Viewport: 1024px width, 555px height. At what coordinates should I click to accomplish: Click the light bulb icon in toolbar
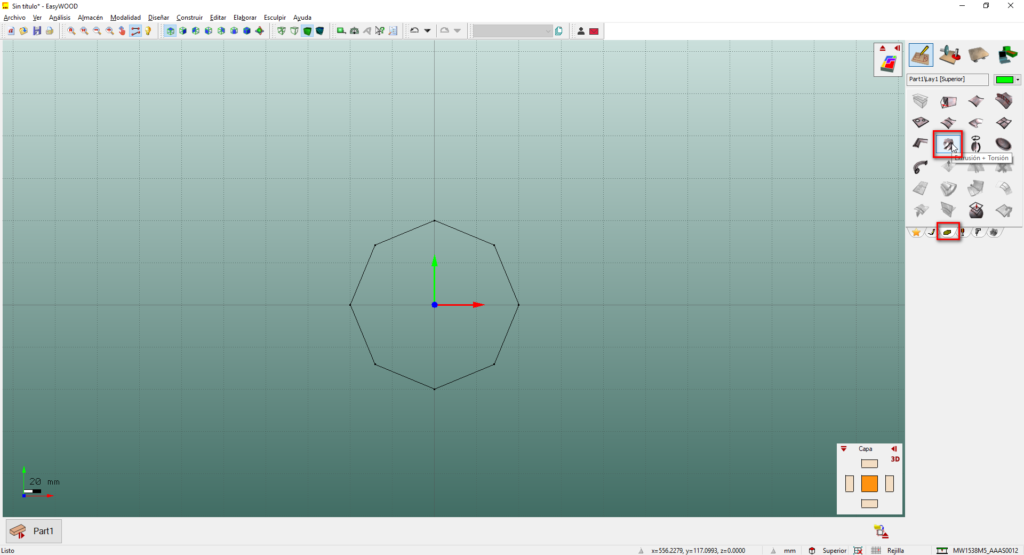pyautogui.click(x=148, y=31)
